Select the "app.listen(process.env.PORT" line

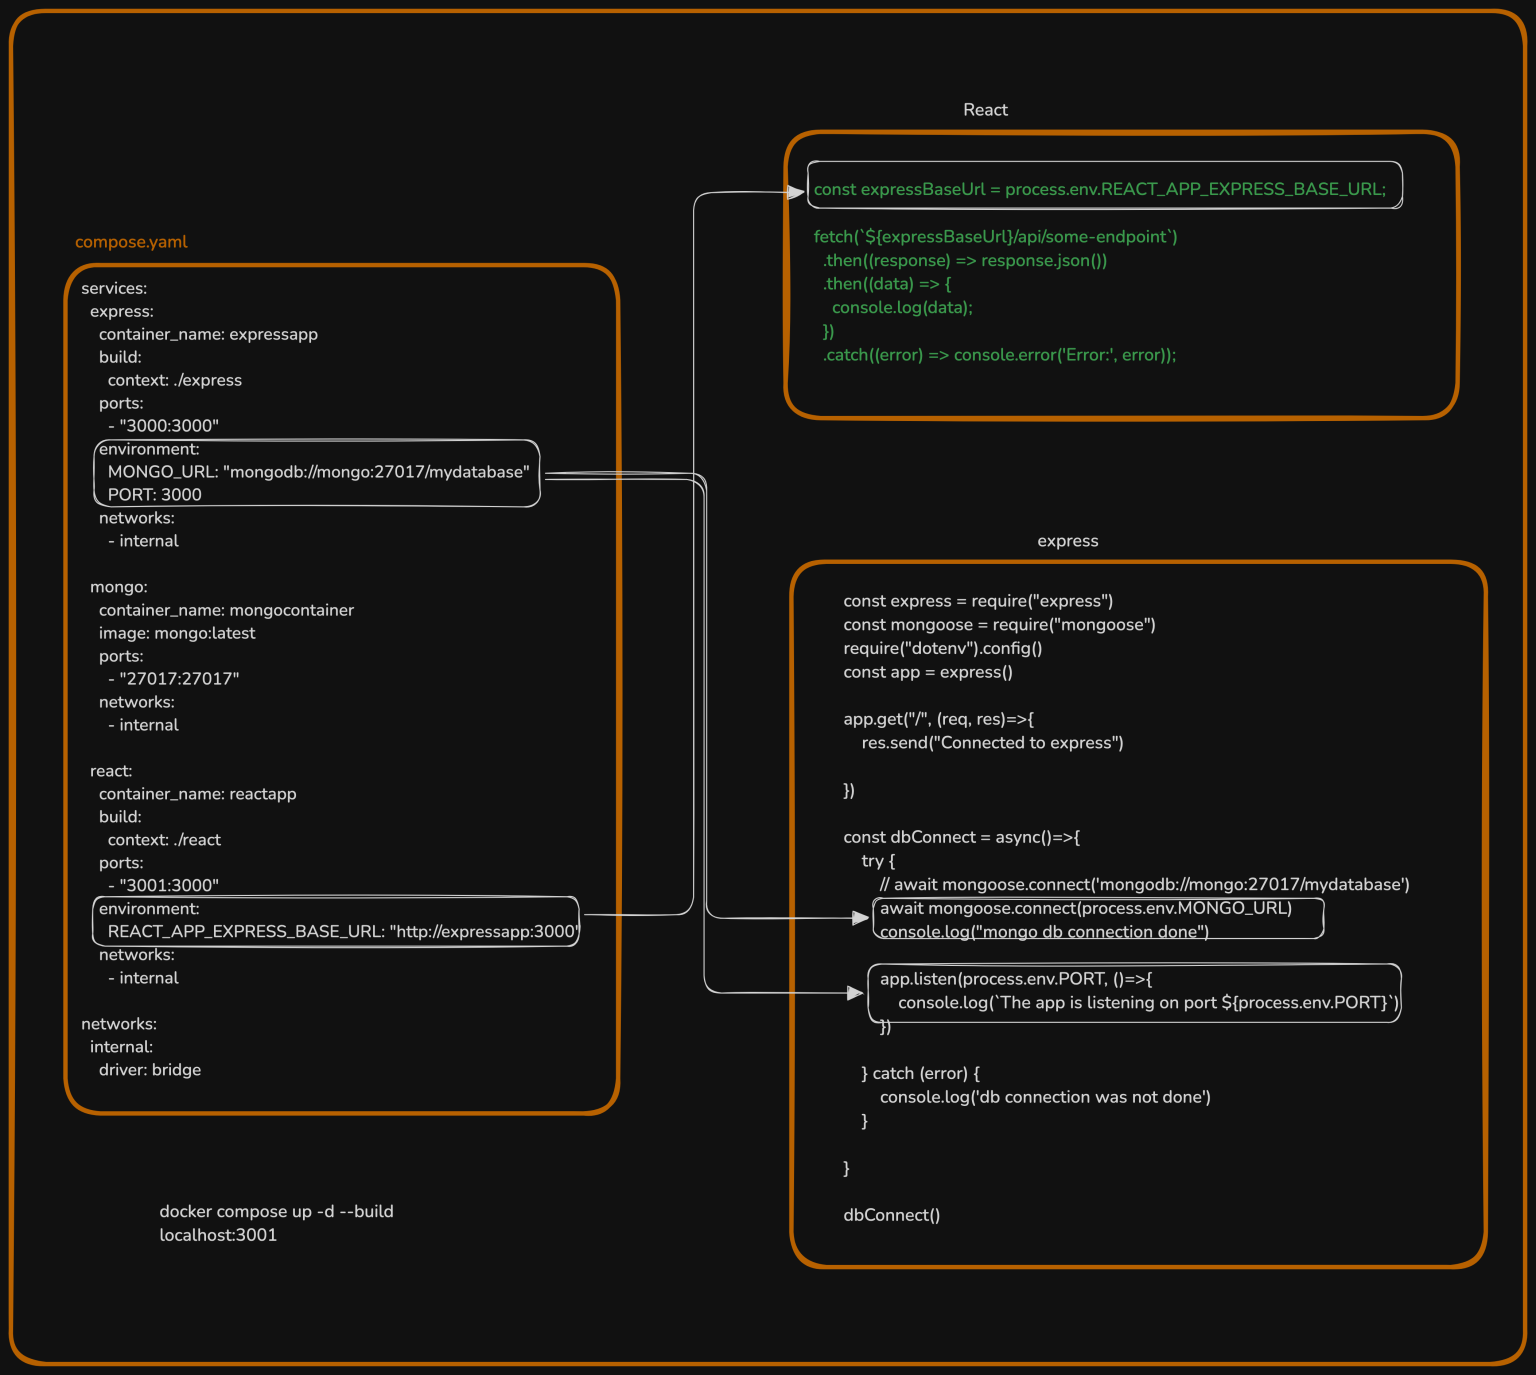pyautogui.click(x=1016, y=979)
